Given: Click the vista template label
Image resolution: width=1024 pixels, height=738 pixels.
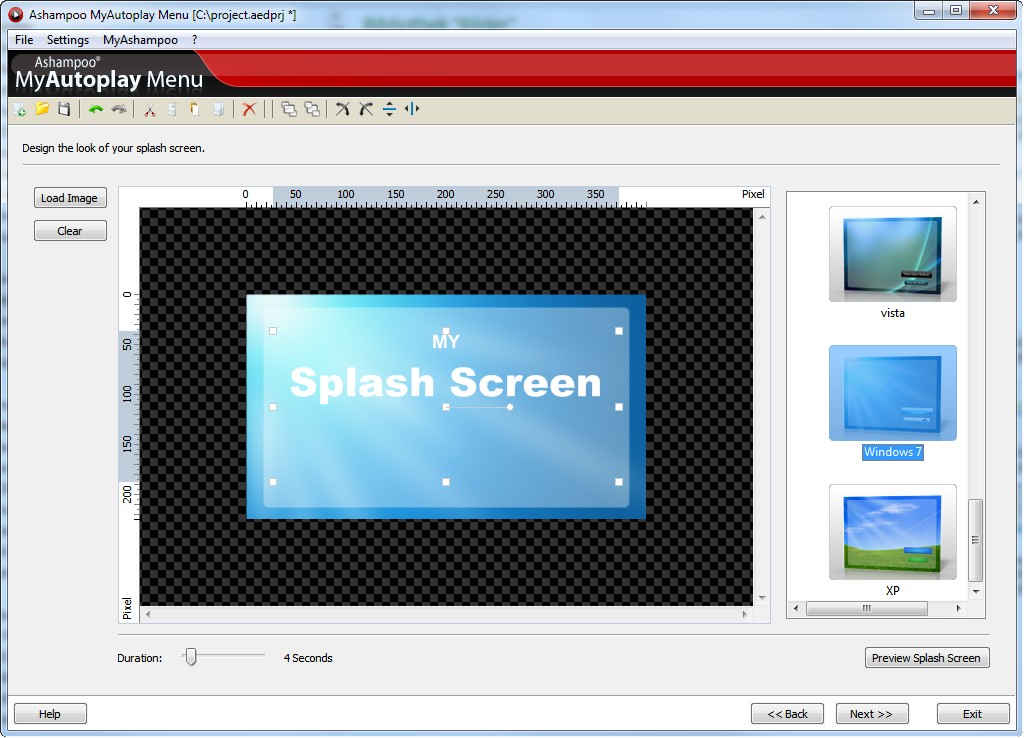Looking at the screenshot, I should (x=893, y=313).
